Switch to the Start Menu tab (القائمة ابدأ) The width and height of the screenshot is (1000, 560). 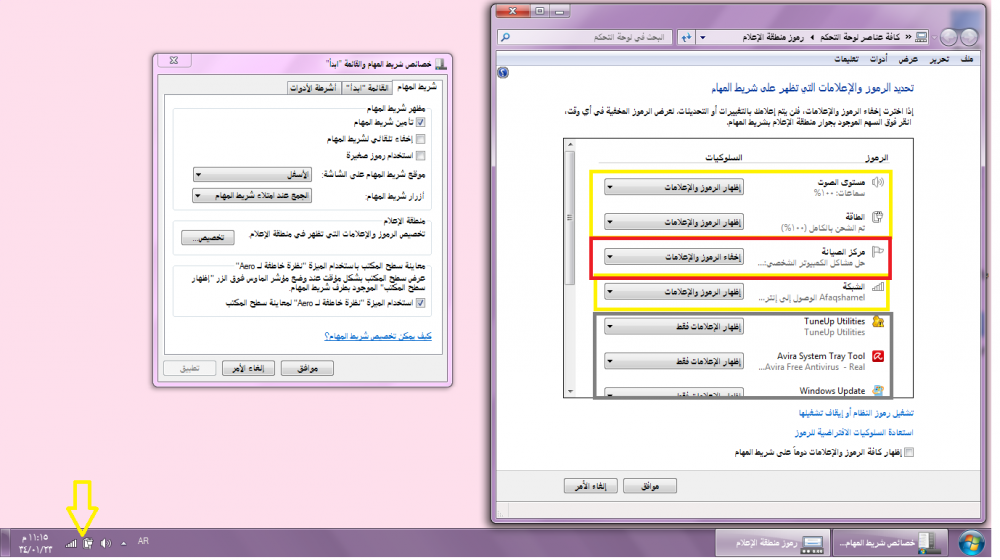363,88
